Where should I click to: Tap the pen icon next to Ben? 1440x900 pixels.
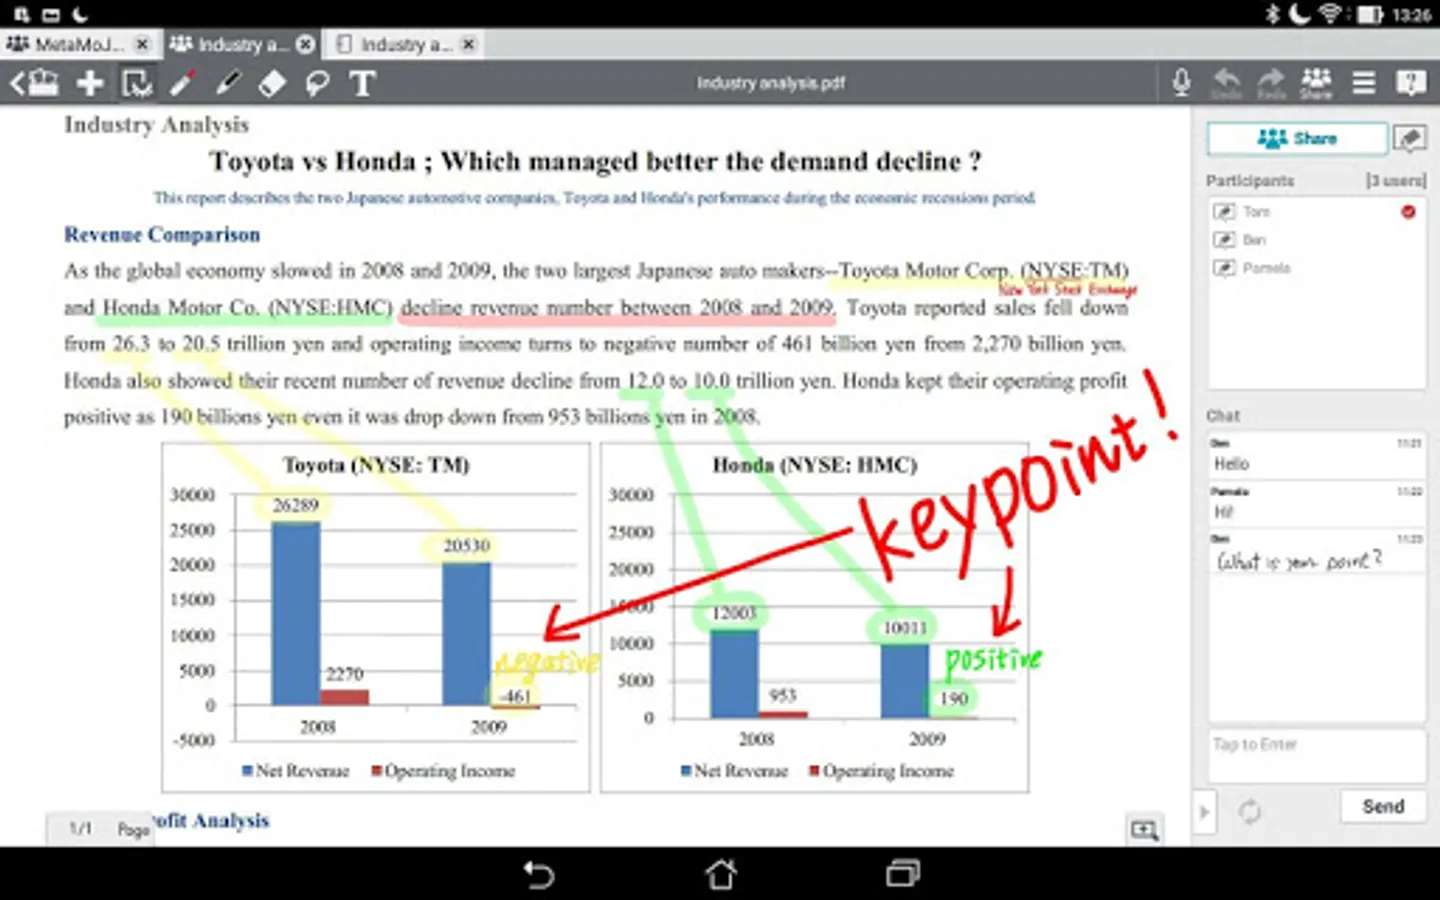[1224, 239]
